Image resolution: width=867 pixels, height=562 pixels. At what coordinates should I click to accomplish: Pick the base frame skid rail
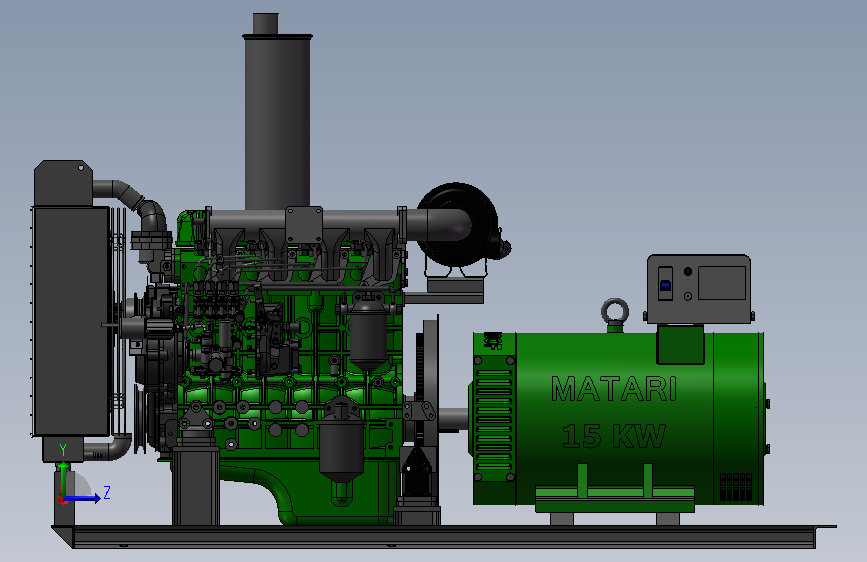[x=444, y=537]
